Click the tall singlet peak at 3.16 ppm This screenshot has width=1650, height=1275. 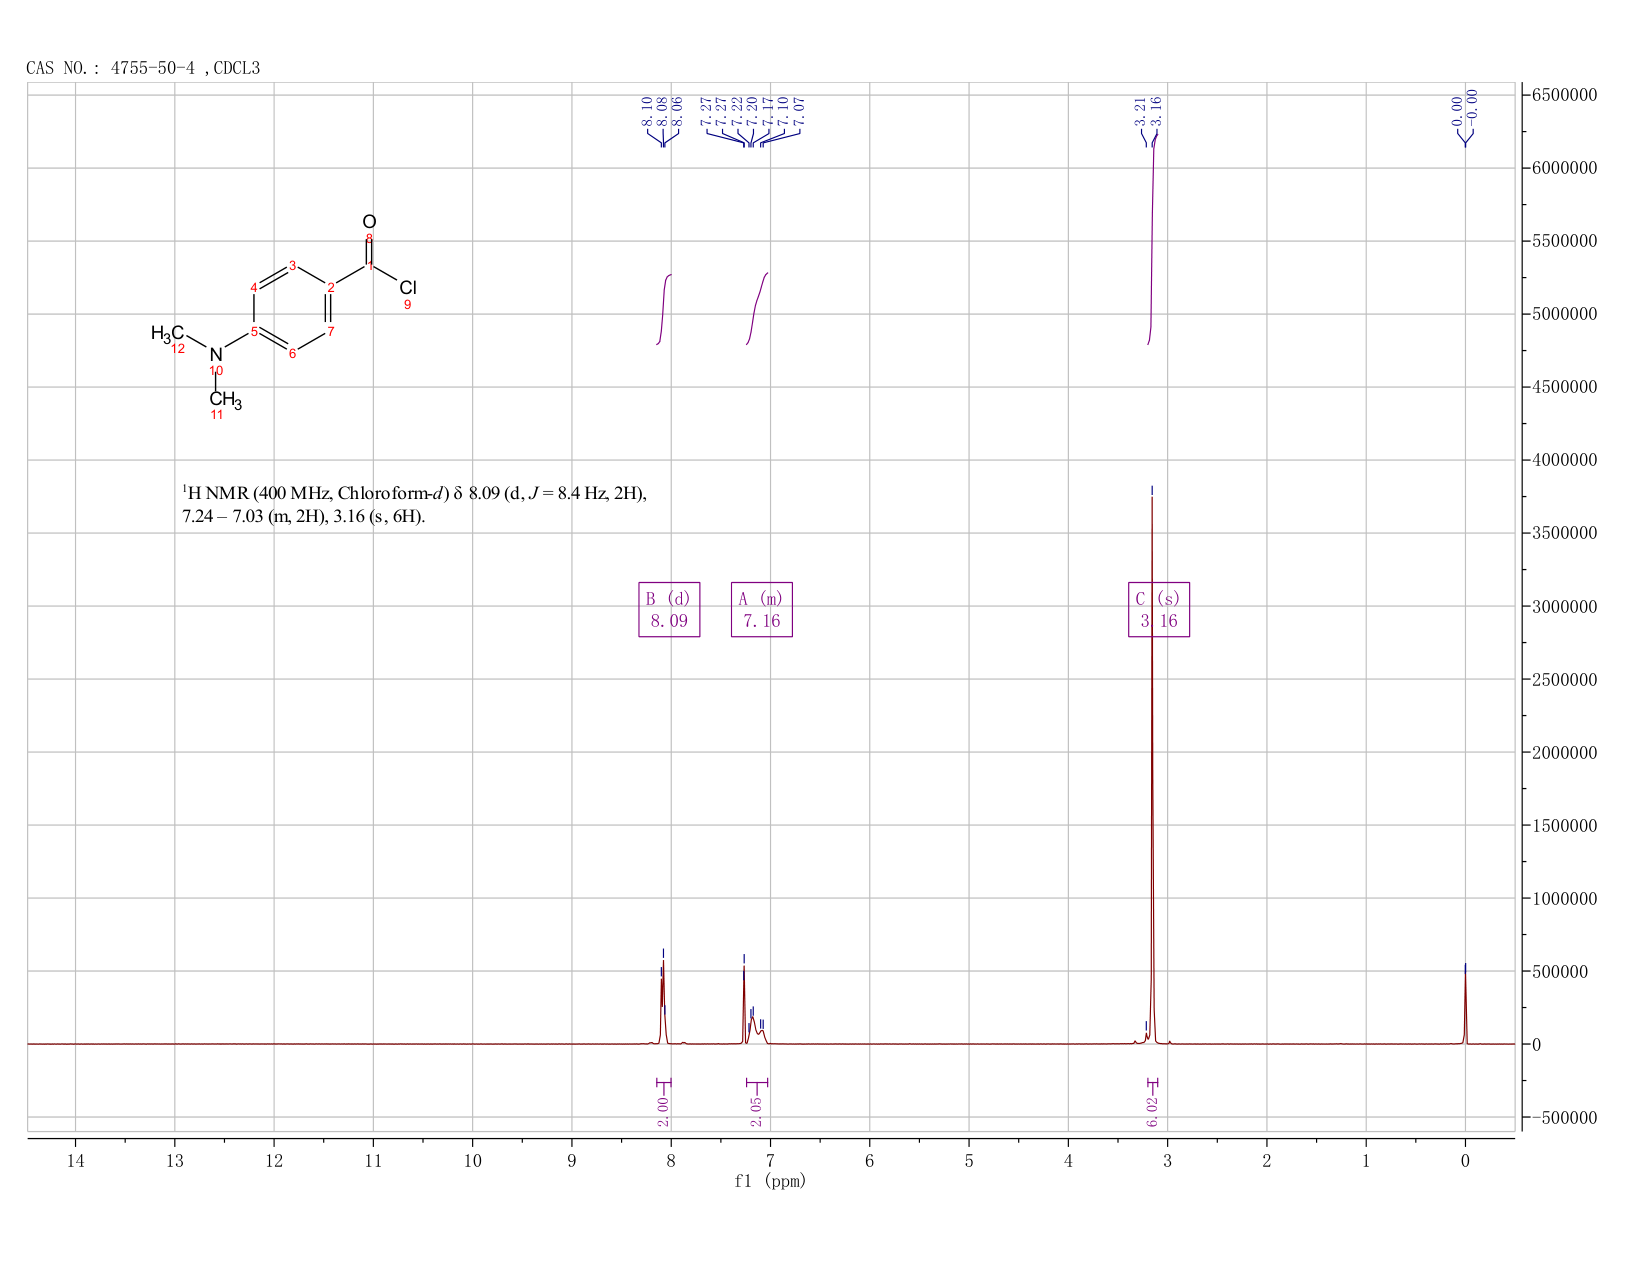tap(1152, 770)
